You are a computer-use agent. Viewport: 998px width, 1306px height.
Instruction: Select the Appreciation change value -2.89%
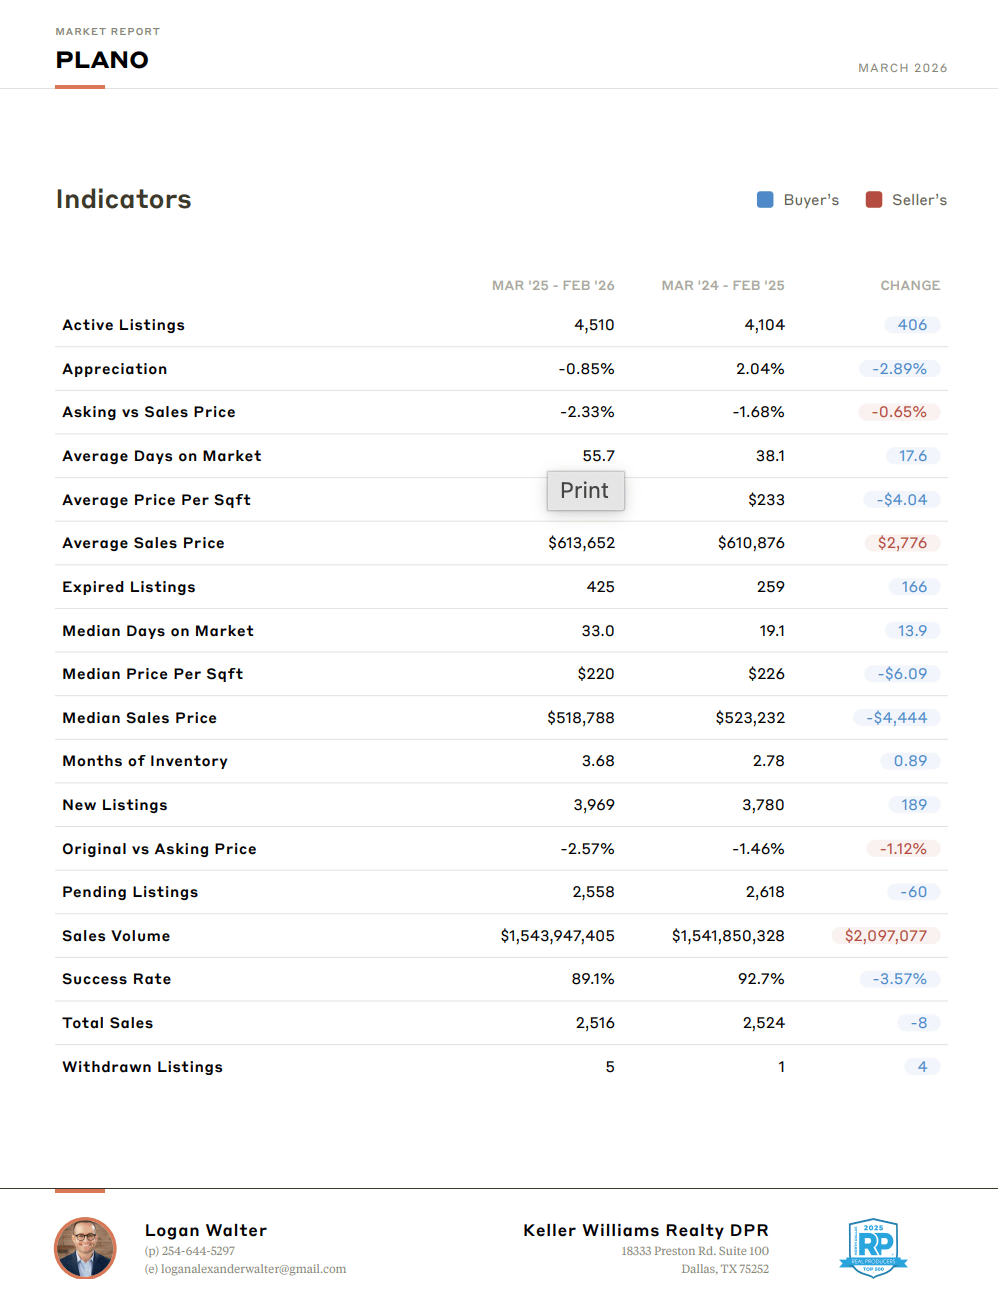coord(899,369)
